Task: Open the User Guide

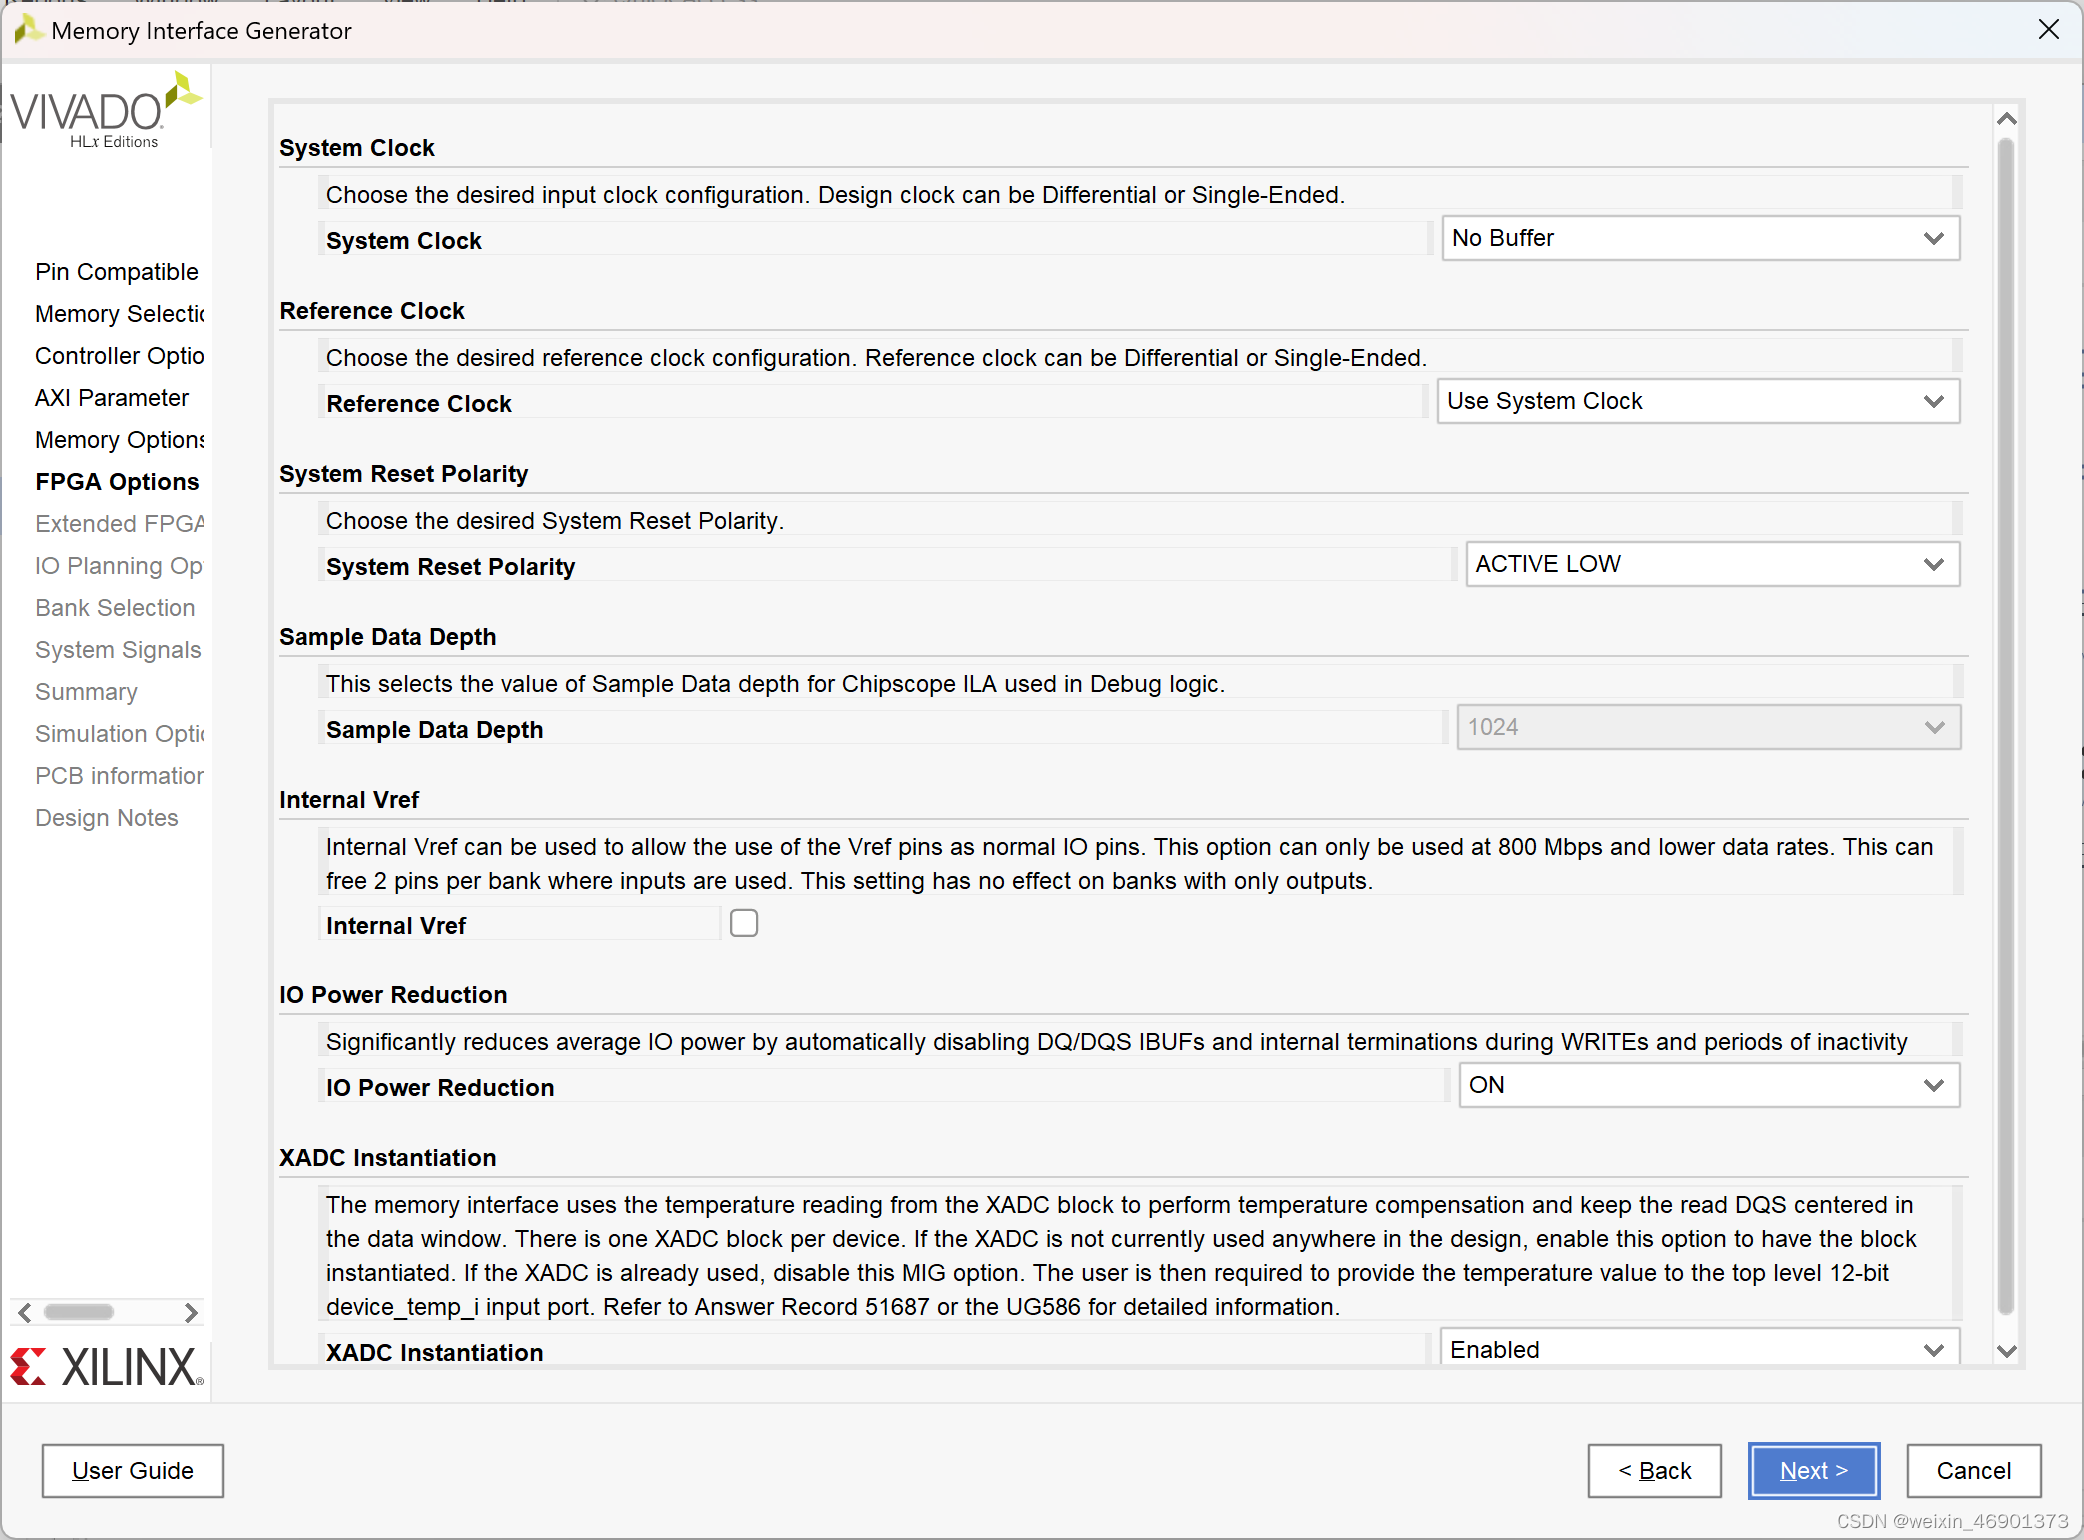Action: [x=133, y=1471]
